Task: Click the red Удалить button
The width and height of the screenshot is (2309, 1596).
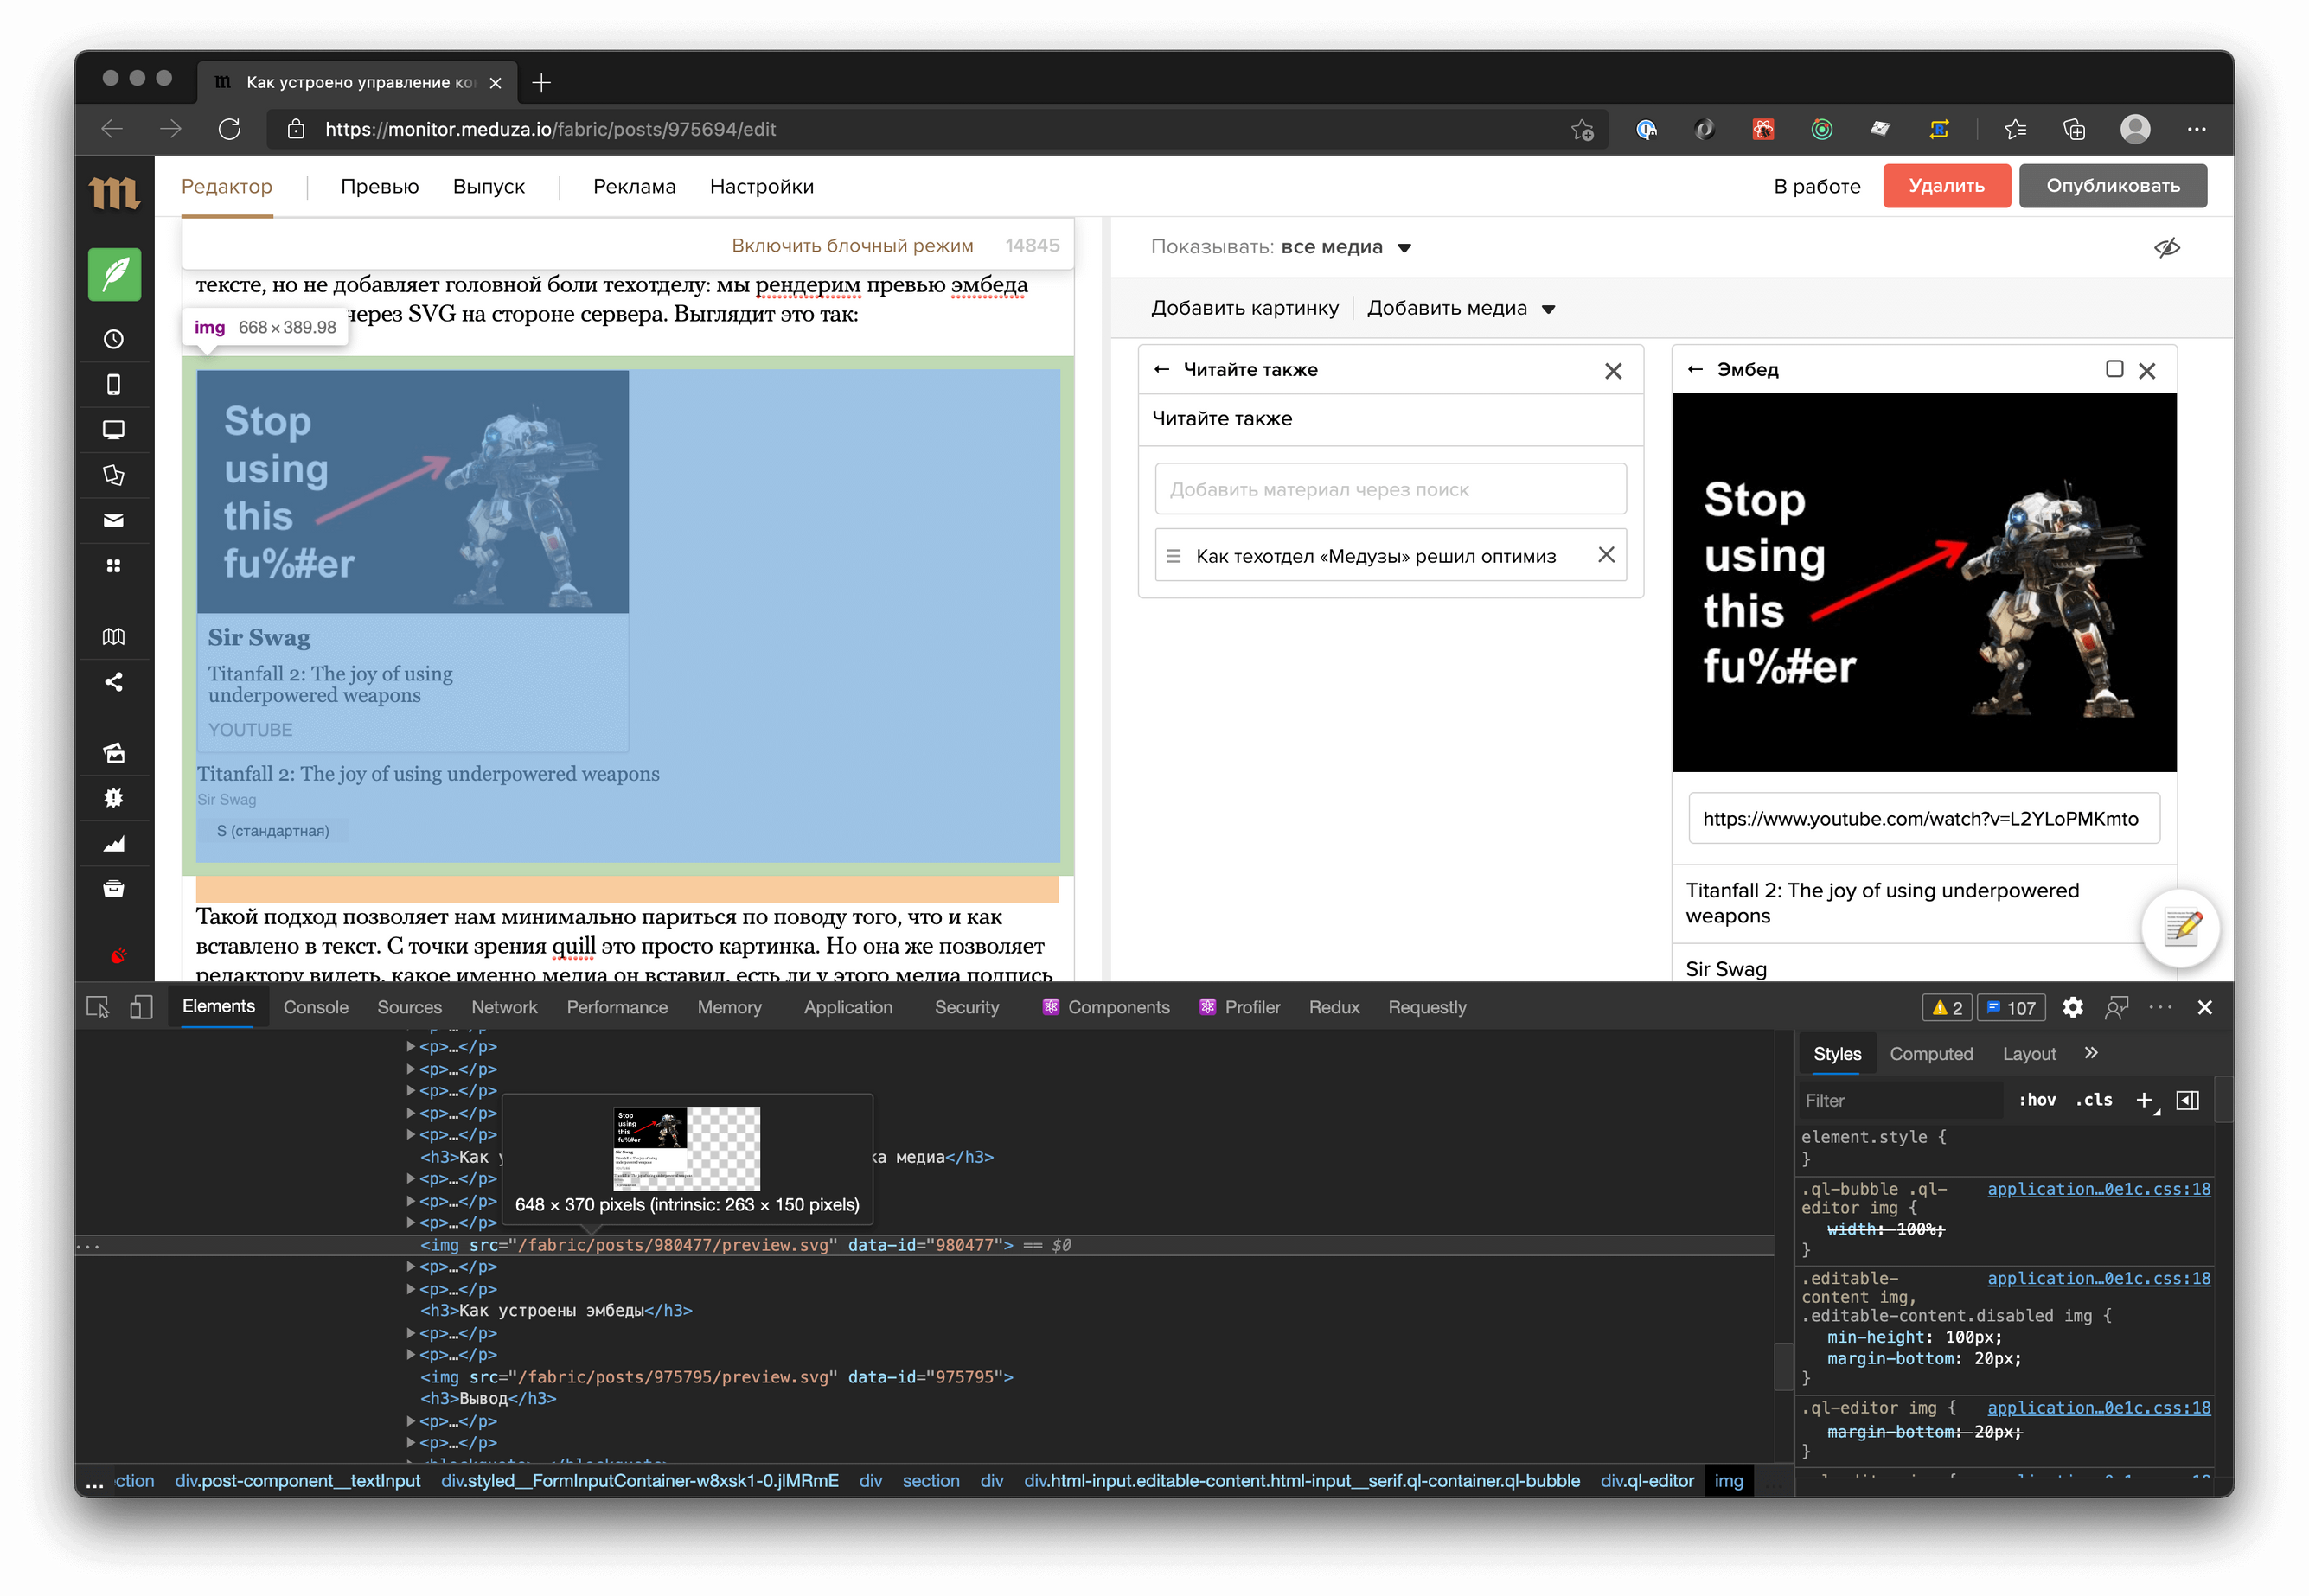Action: 1945,186
